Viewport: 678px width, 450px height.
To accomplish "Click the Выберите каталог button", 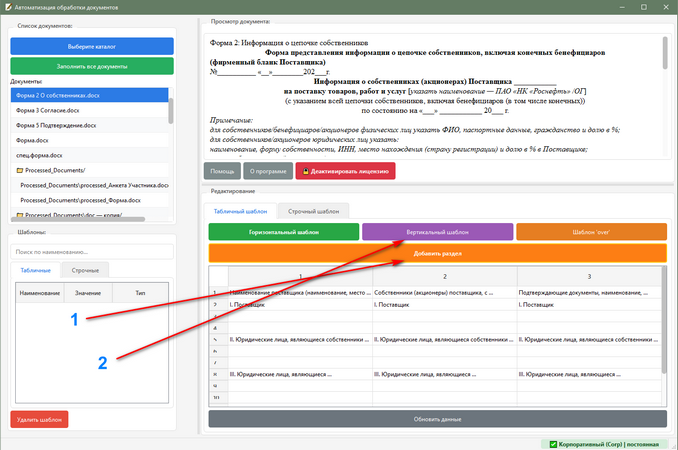I will point(92,46).
